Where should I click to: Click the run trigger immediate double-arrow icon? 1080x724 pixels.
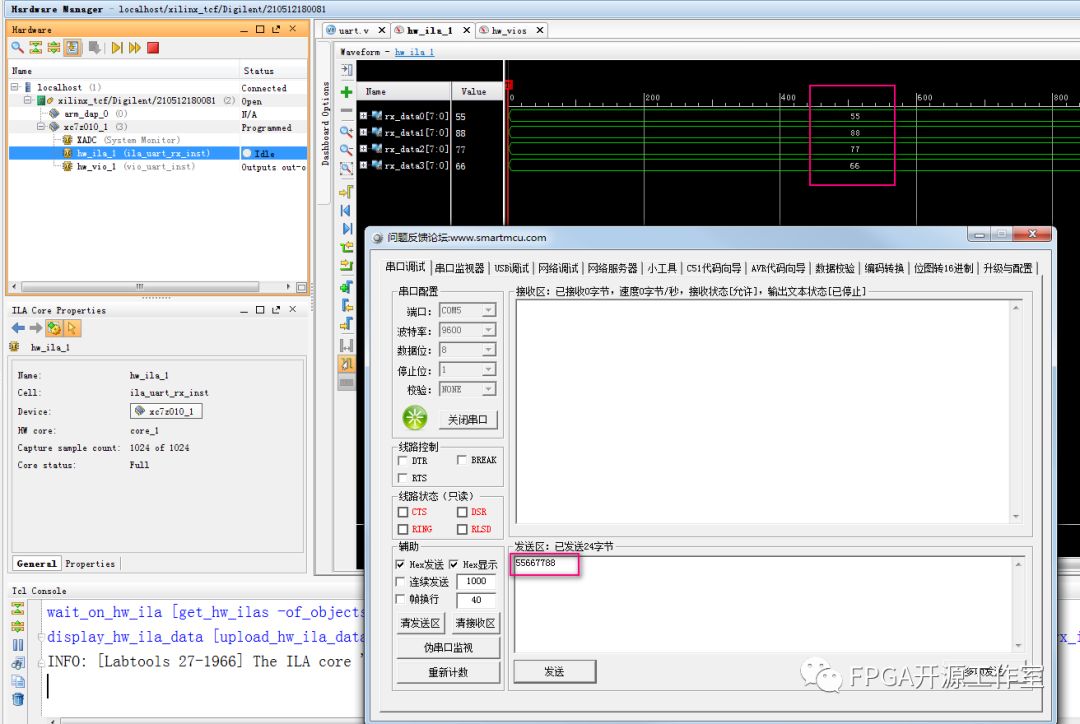pyautogui.click(x=134, y=48)
